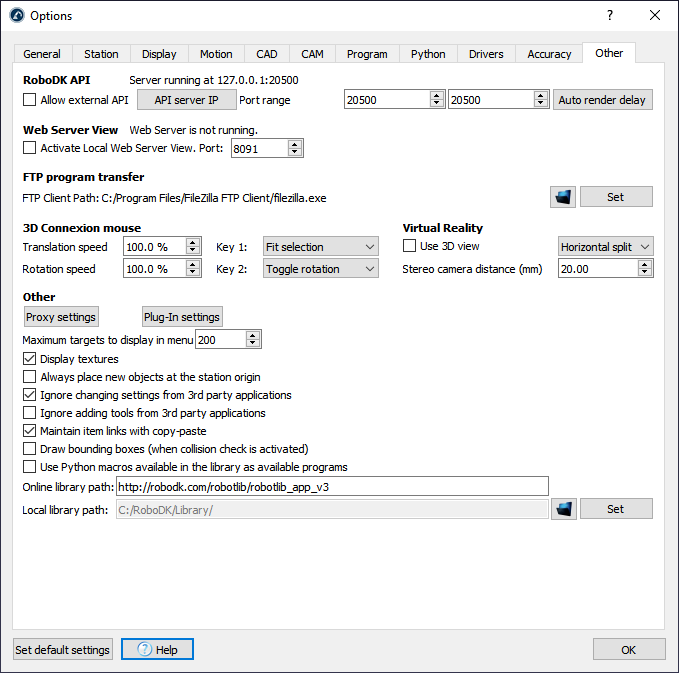This screenshot has height=673, width=679.
Task: Enable Draw bounding boxes checkbox
Action: click(x=29, y=449)
